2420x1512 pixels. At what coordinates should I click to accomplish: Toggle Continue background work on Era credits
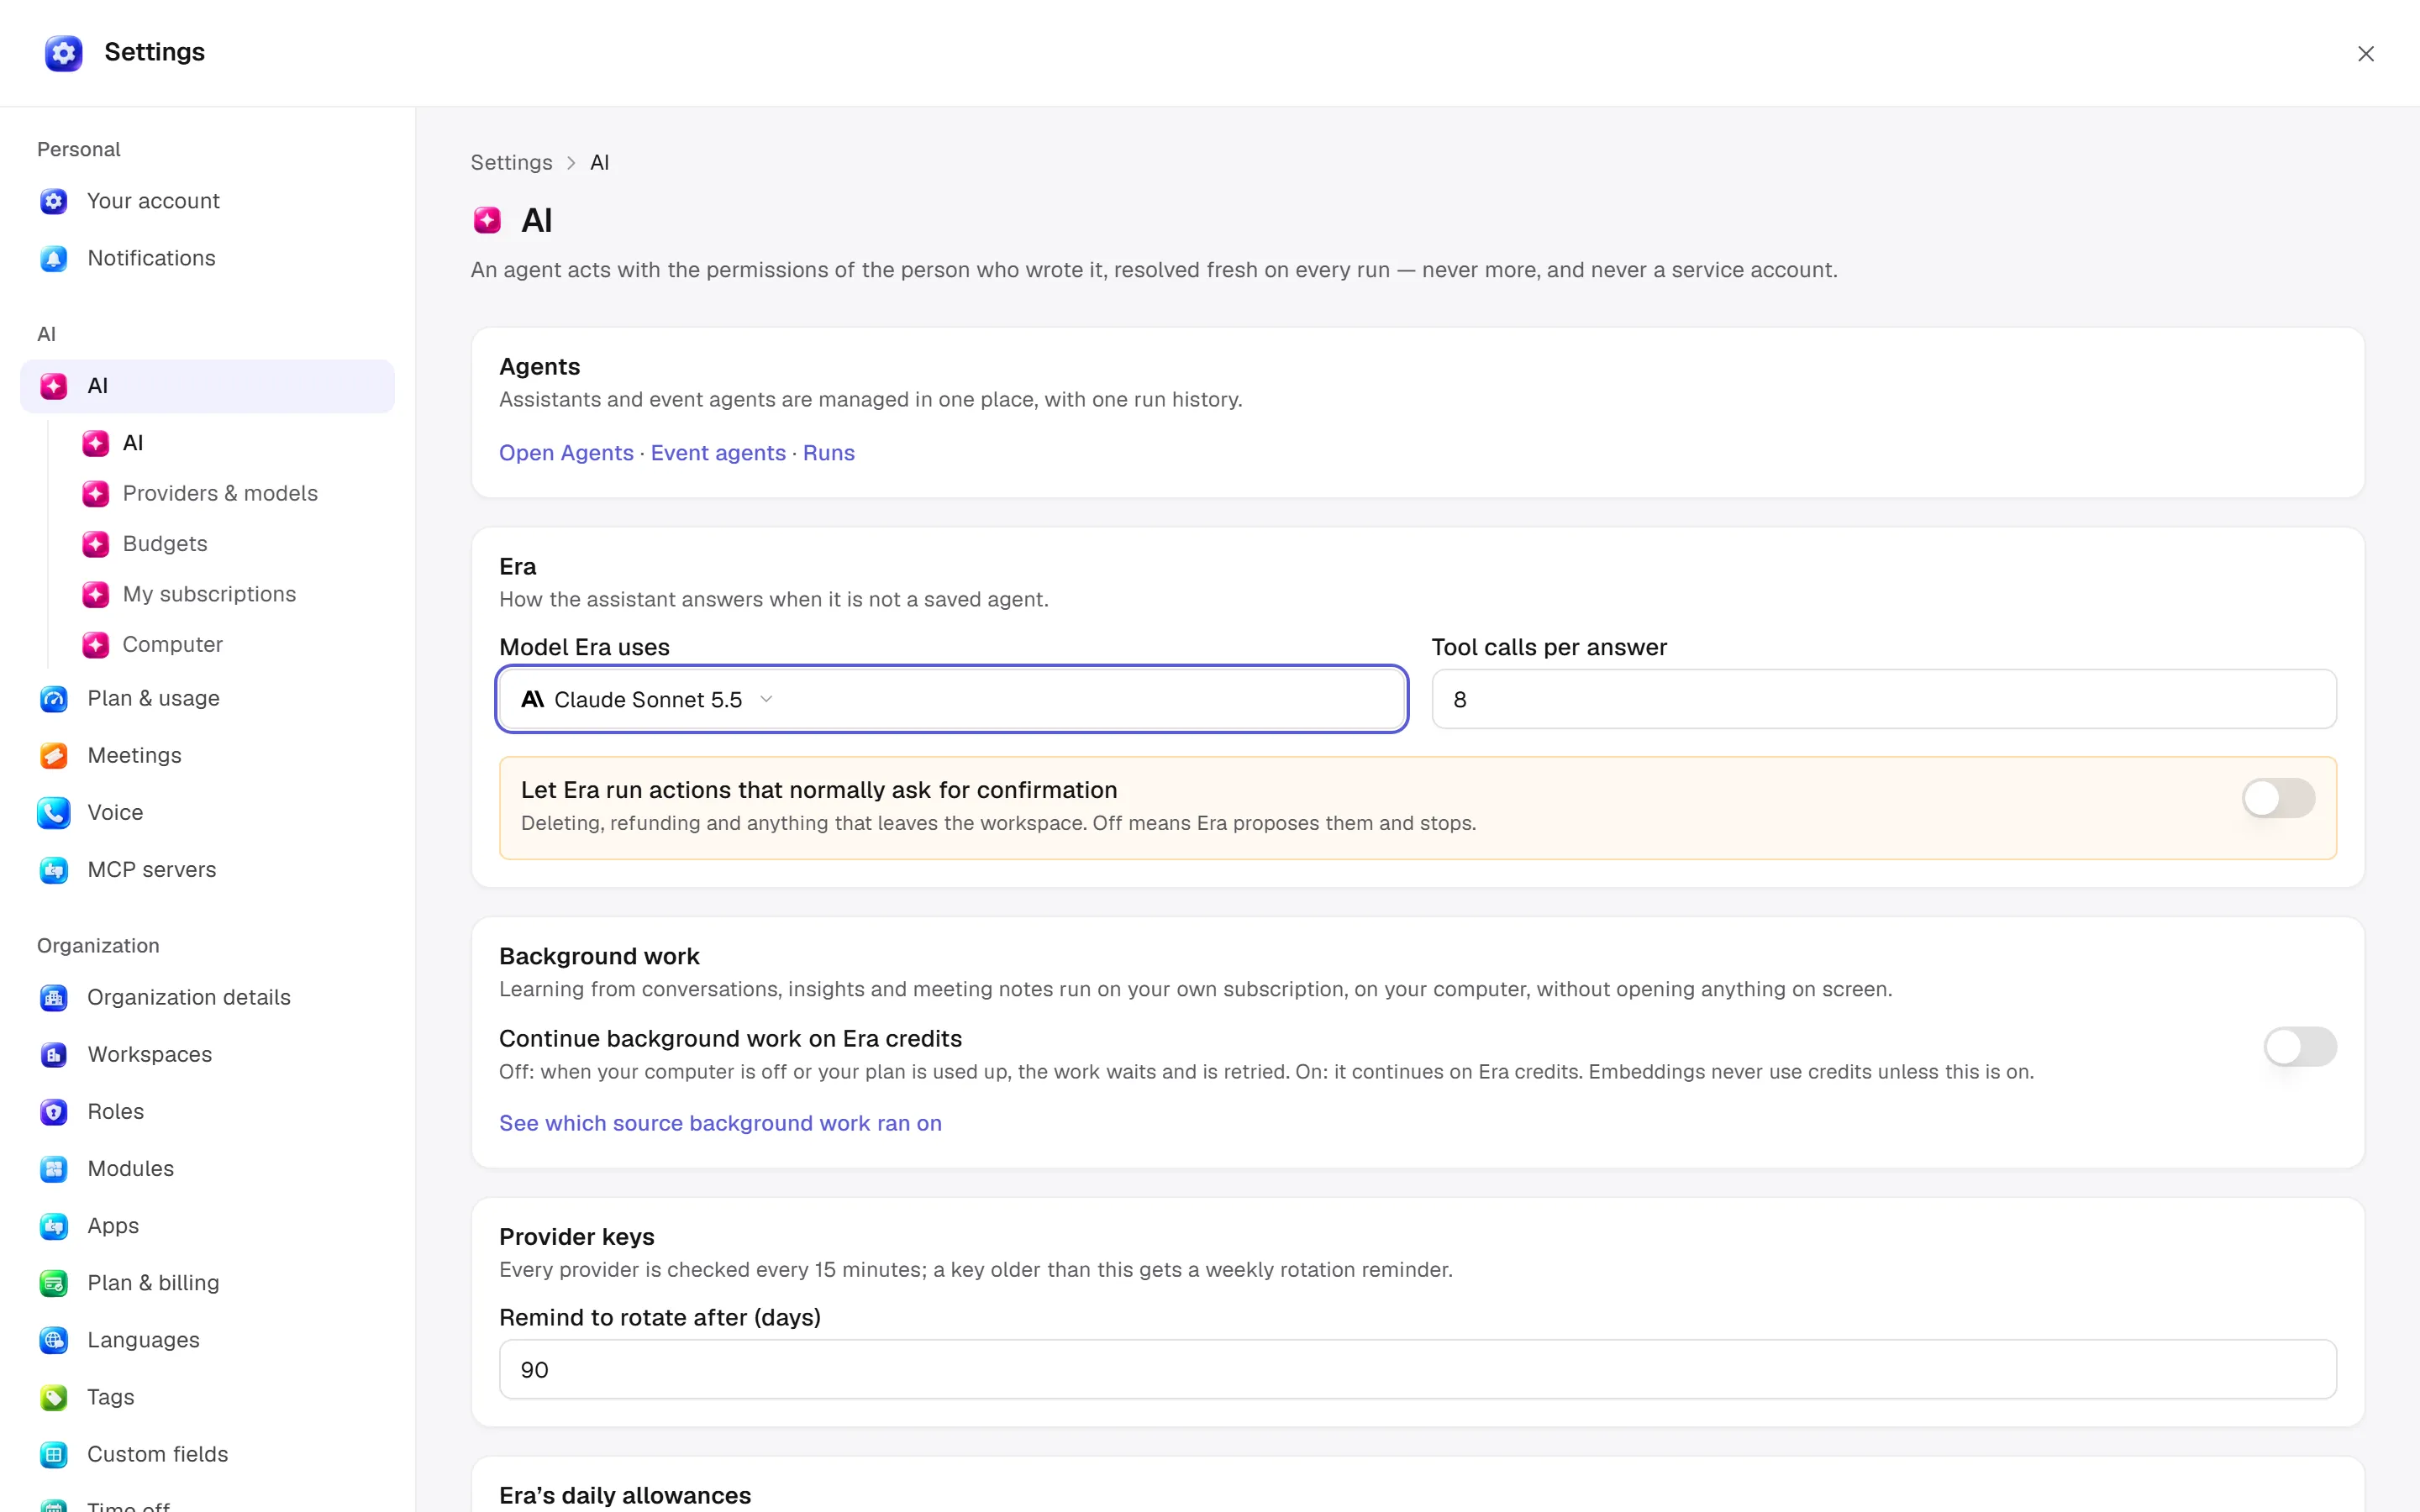click(x=2300, y=1047)
